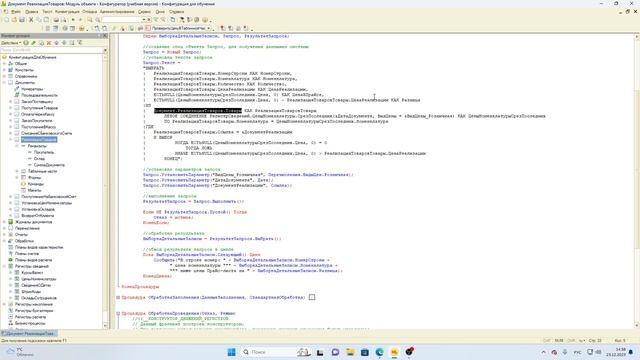Open the Действия dropdown menu
This screenshot has width=640, height=360.
(x=10, y=42)
